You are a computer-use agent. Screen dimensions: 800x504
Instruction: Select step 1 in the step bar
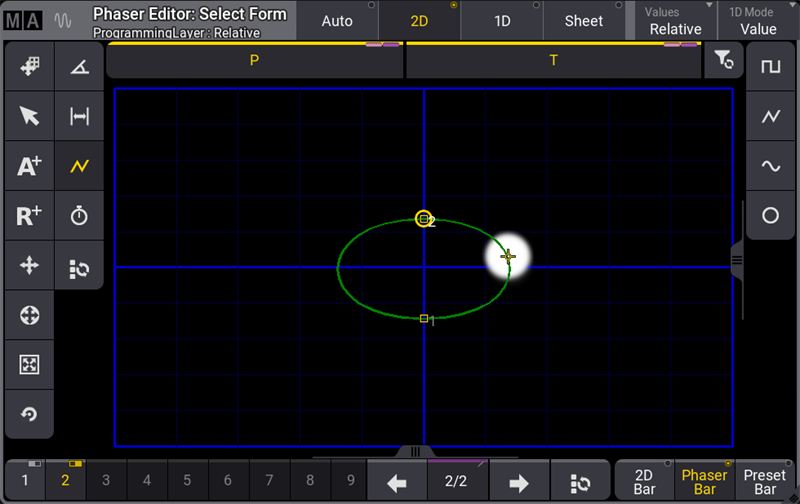click(x=25, y=481)
